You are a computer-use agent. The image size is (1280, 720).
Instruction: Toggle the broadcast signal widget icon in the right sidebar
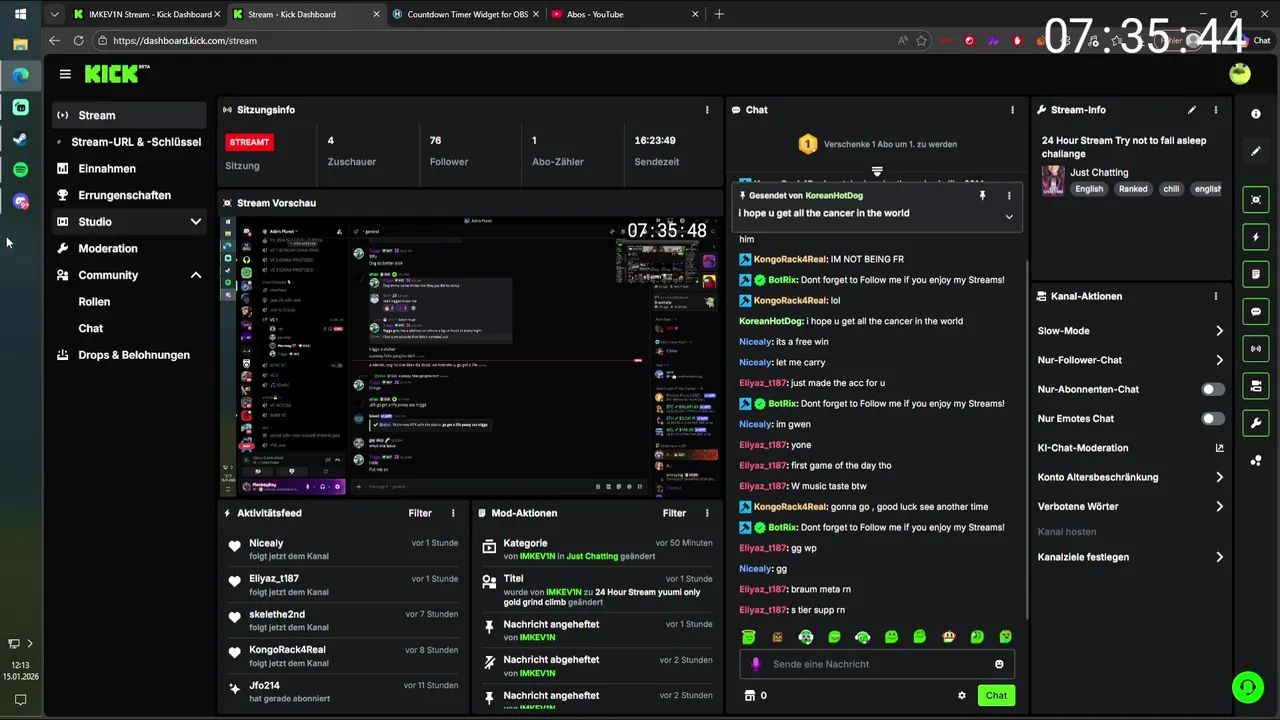[1256, 349]
